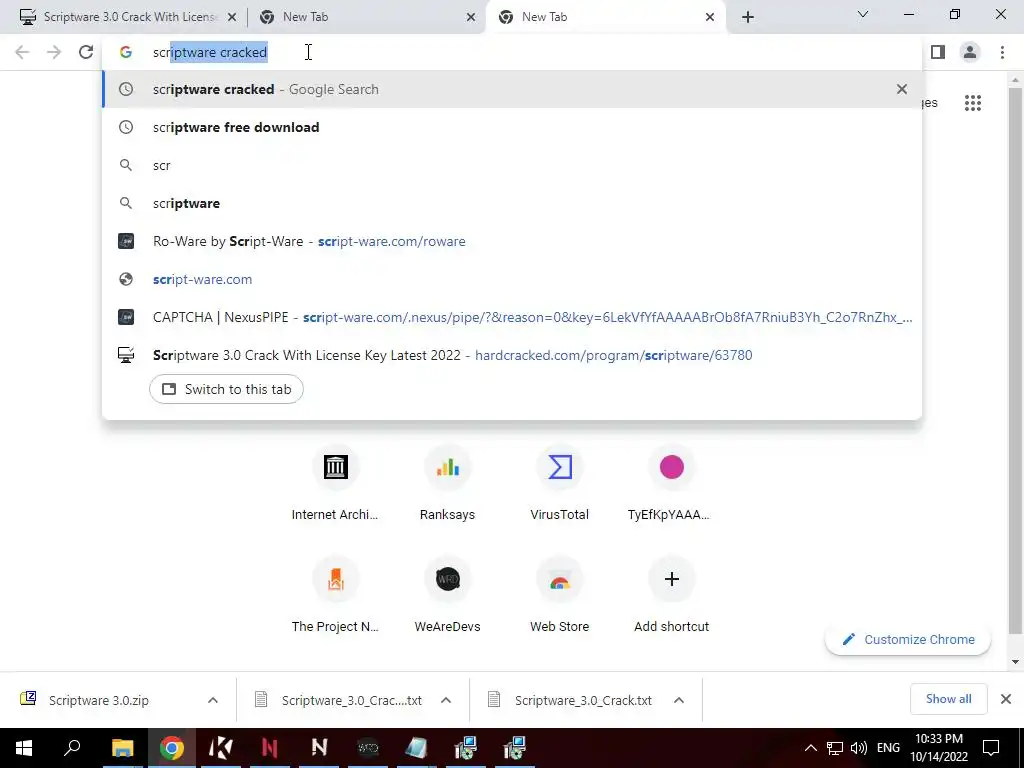This screenshot has width=1024, height=768.
Task: Close the active New Tab
Action: coord(710,17)
